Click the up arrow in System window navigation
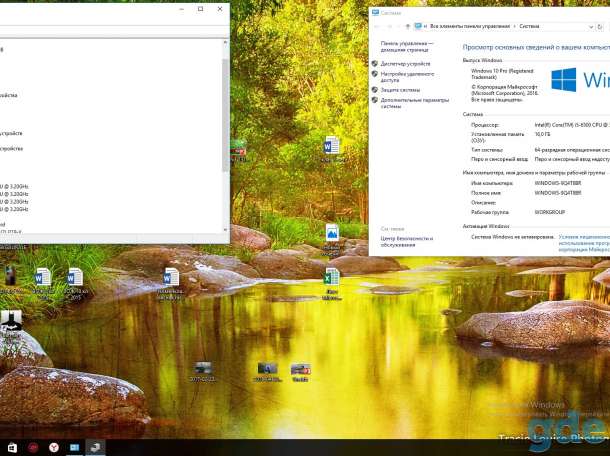Viewport: 610px width, 456px height. [407, 26]
